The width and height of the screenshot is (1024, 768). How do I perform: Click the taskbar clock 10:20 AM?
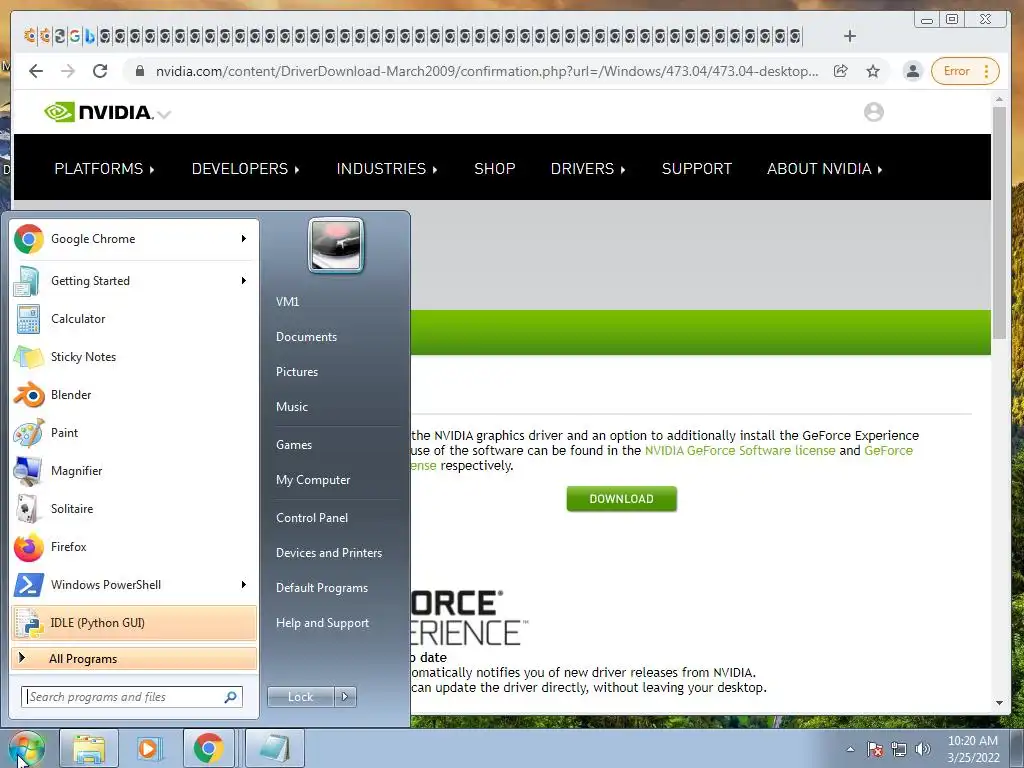coord(973,741)
